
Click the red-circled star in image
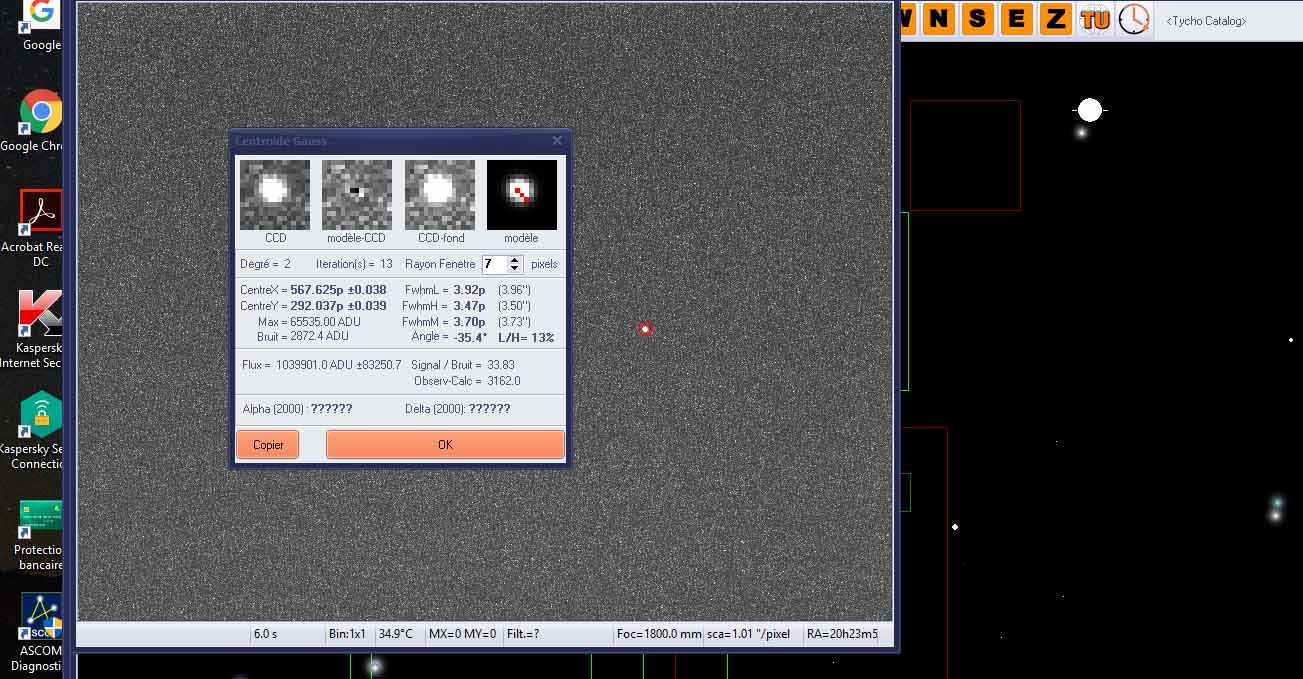coord(645,329)
